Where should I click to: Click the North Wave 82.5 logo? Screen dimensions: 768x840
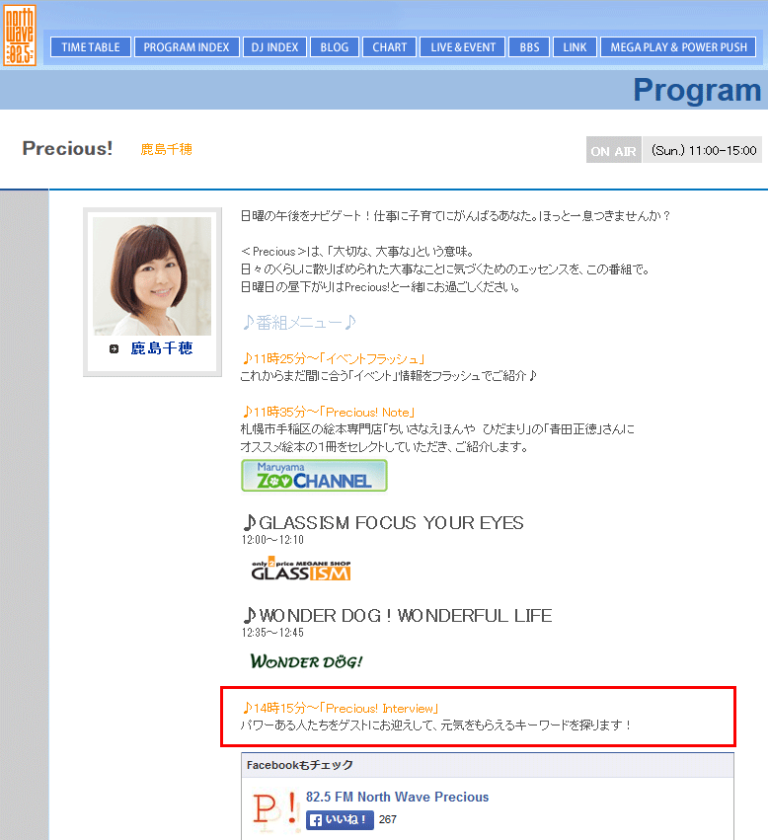21,35
